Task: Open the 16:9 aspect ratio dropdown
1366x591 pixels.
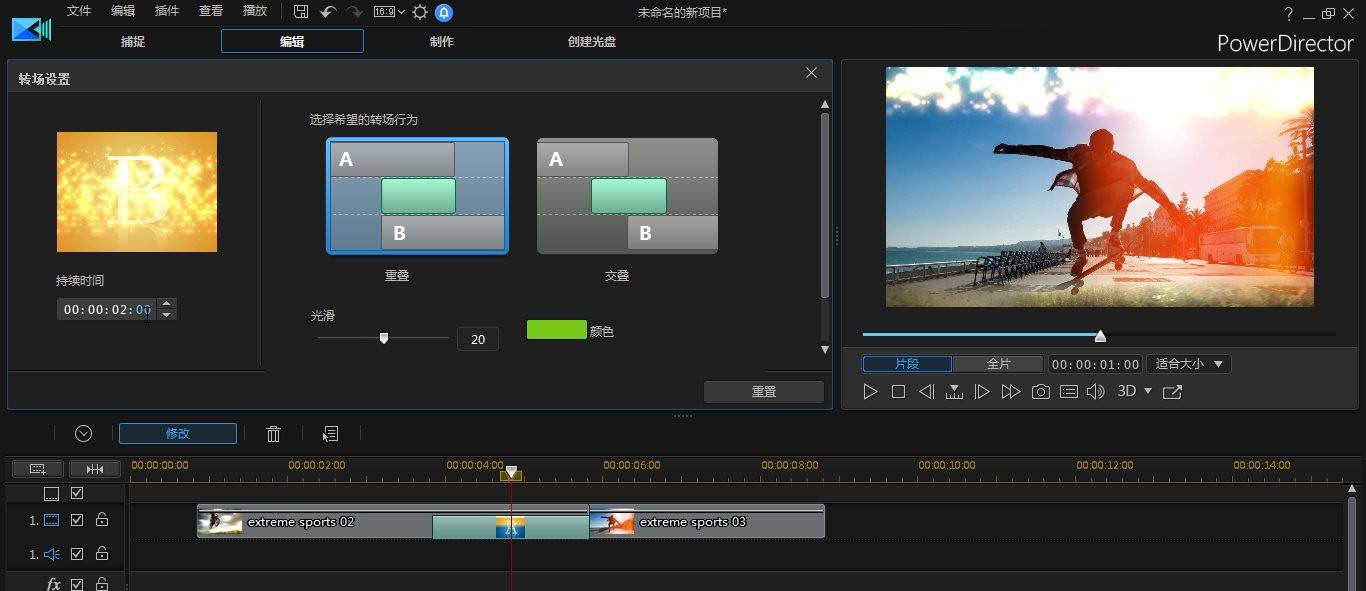Action: pyautogui.click(x=389, y=12)
